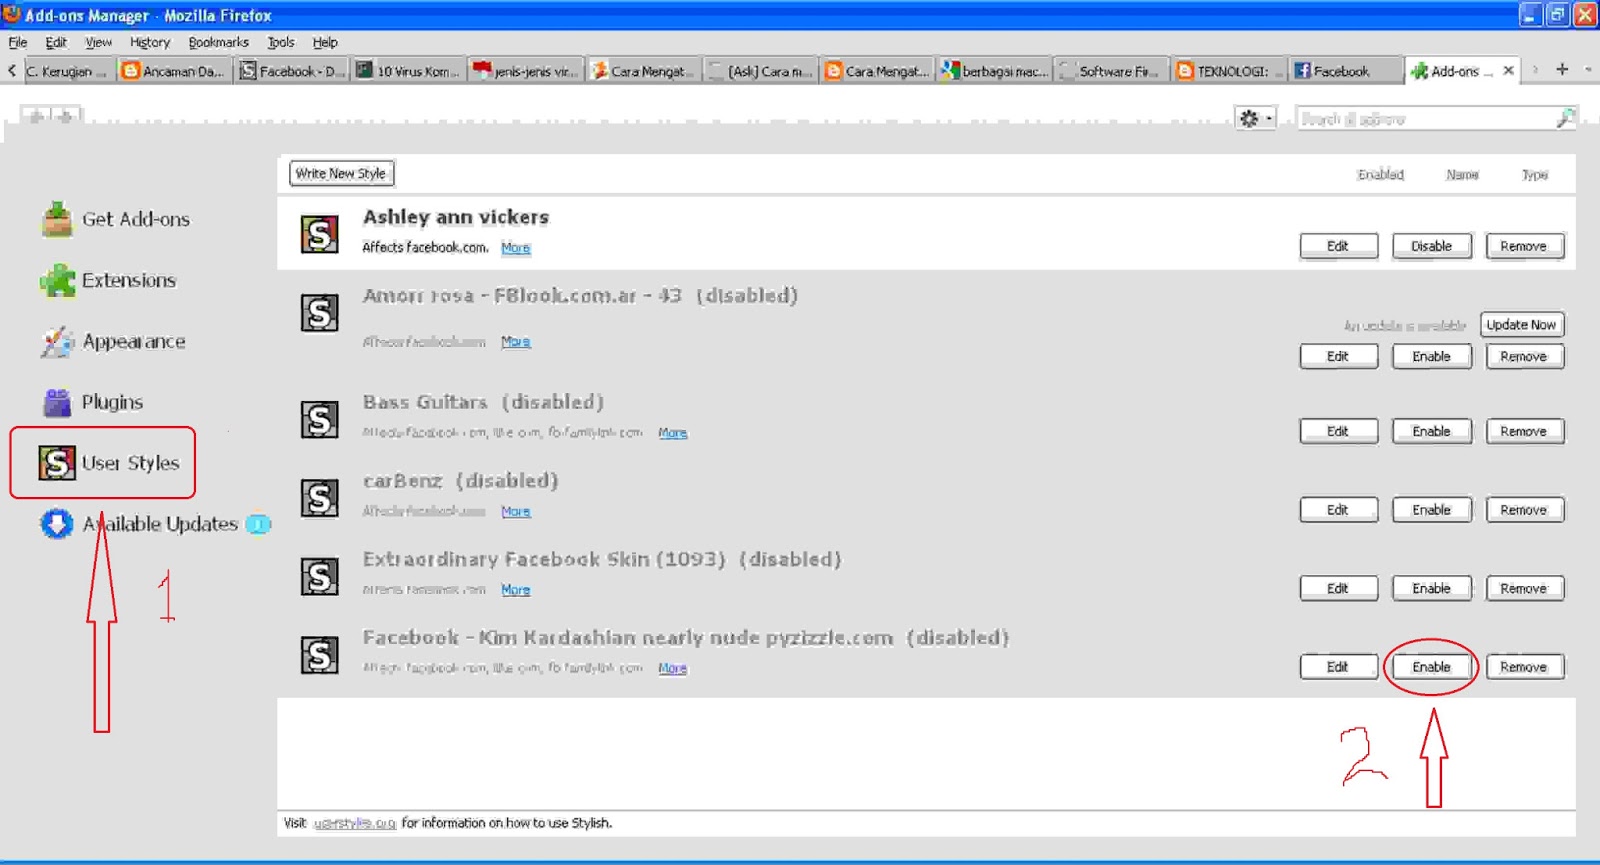
Task: Go back in add-ons history
Action: click(x=36, y=117)
